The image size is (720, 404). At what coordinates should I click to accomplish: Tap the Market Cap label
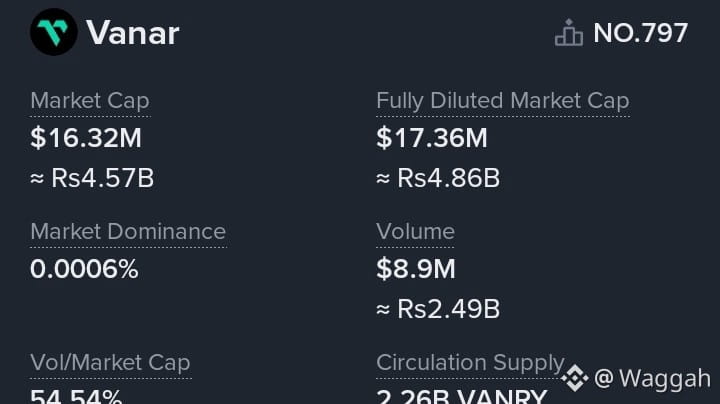90,101
